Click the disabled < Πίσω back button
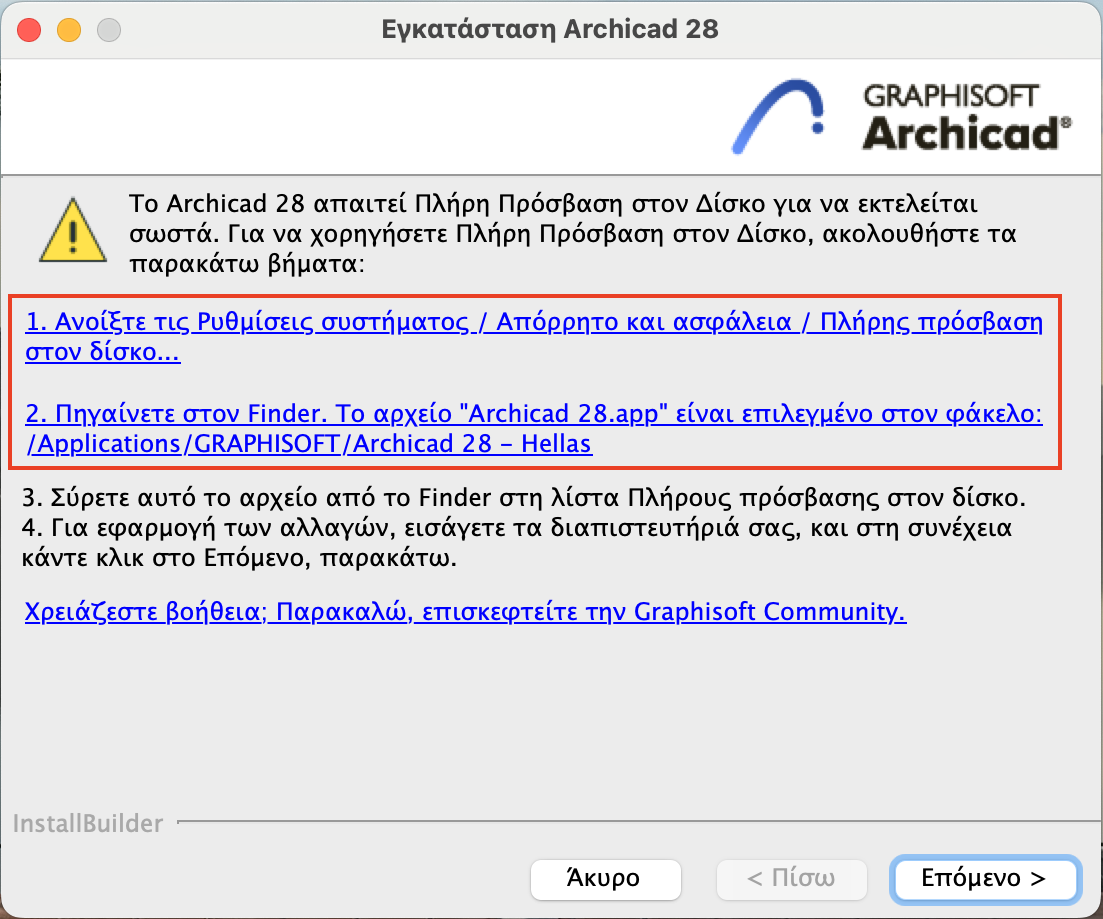This screenshot has width=1103, height=919. 791,878
